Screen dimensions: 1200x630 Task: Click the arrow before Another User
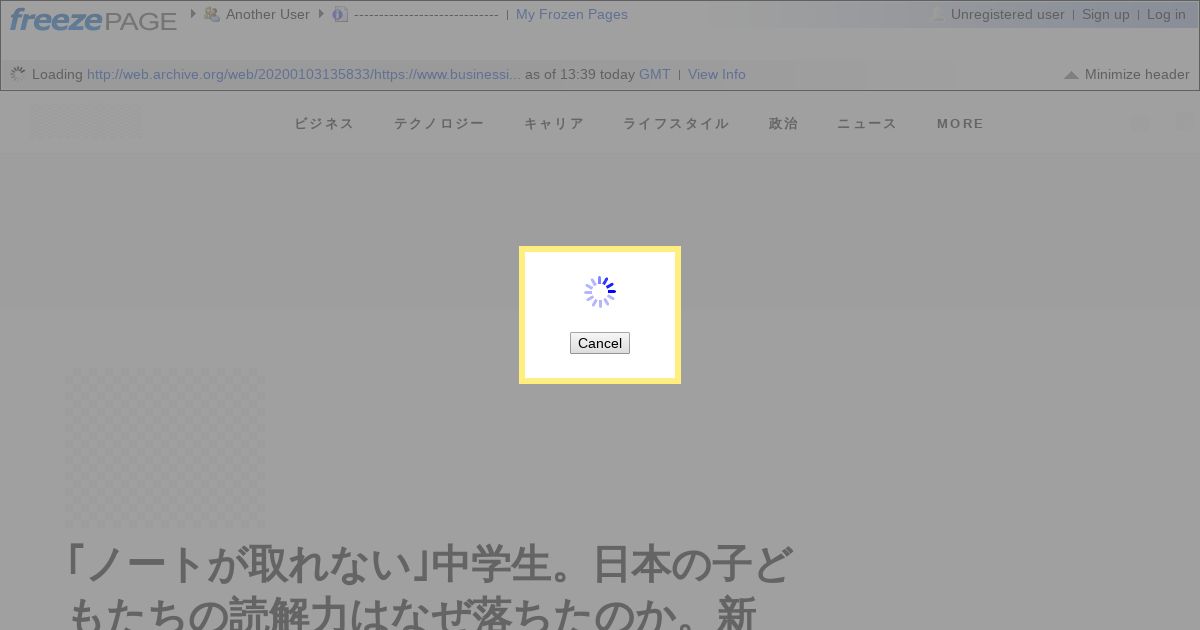coord(193,14)
